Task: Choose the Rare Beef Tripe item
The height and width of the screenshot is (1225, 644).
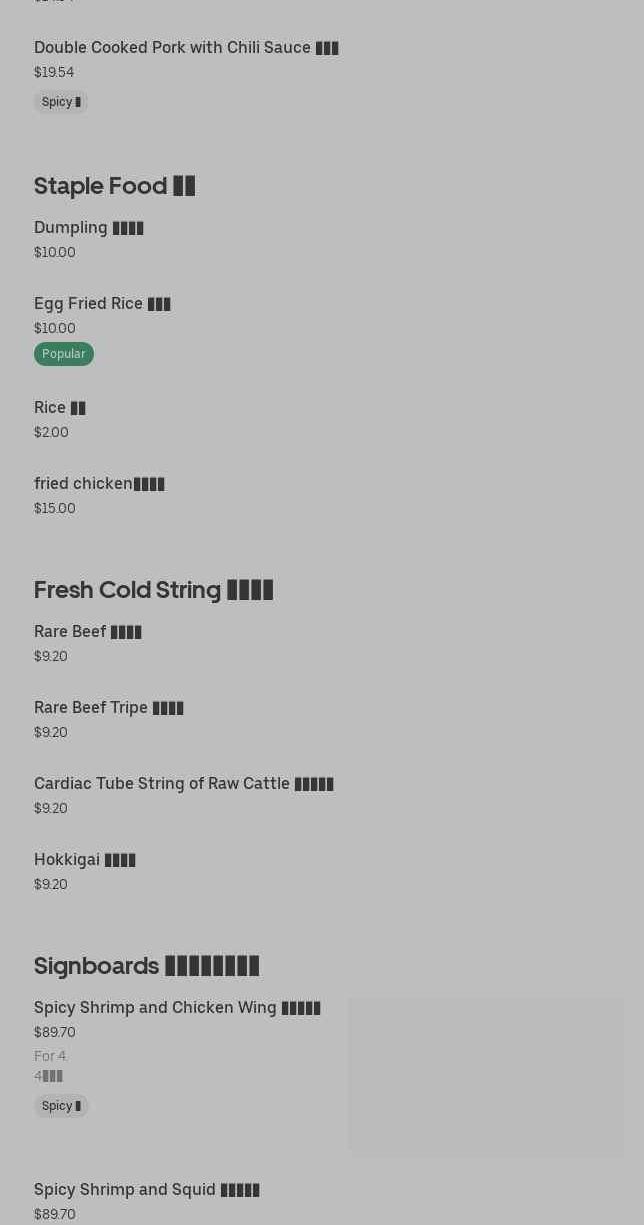Action: (x=108, y=708)
